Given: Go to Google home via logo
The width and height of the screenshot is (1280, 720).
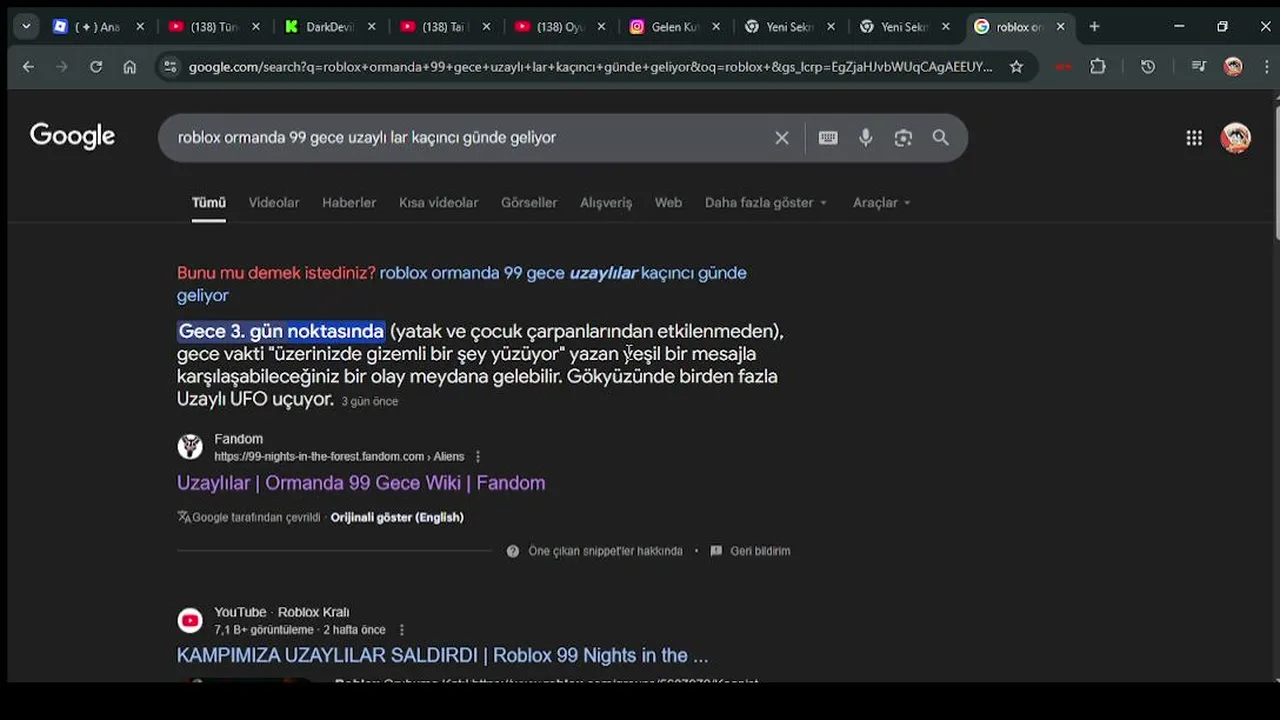Looking at the screenshot, I should click(72, 136).
